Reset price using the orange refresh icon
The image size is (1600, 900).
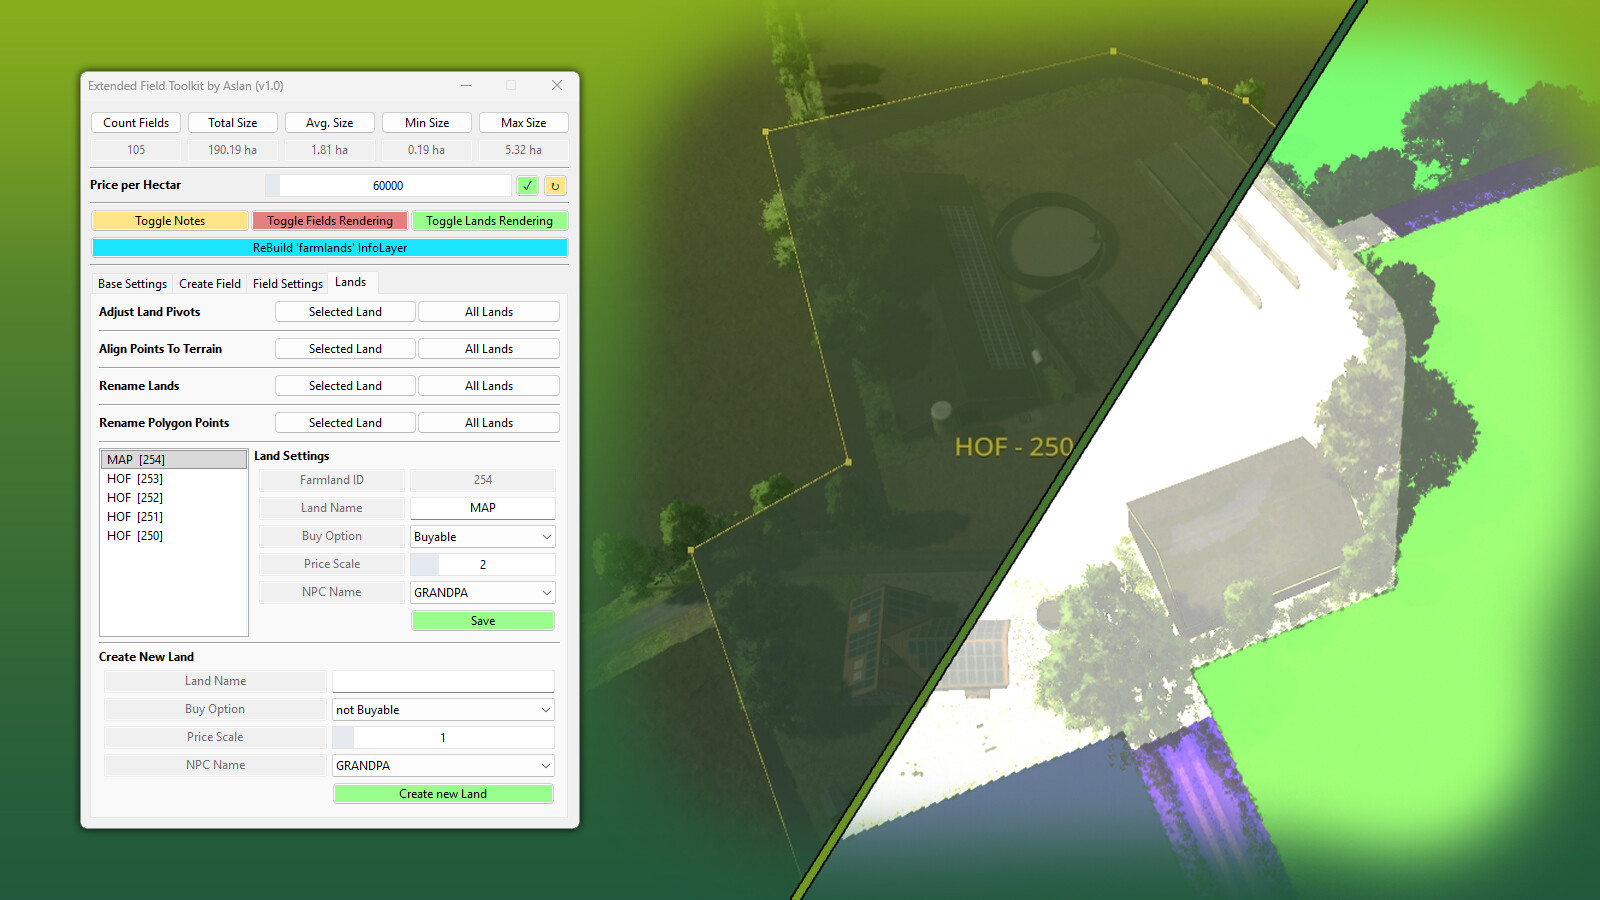[x=554, y=185]
